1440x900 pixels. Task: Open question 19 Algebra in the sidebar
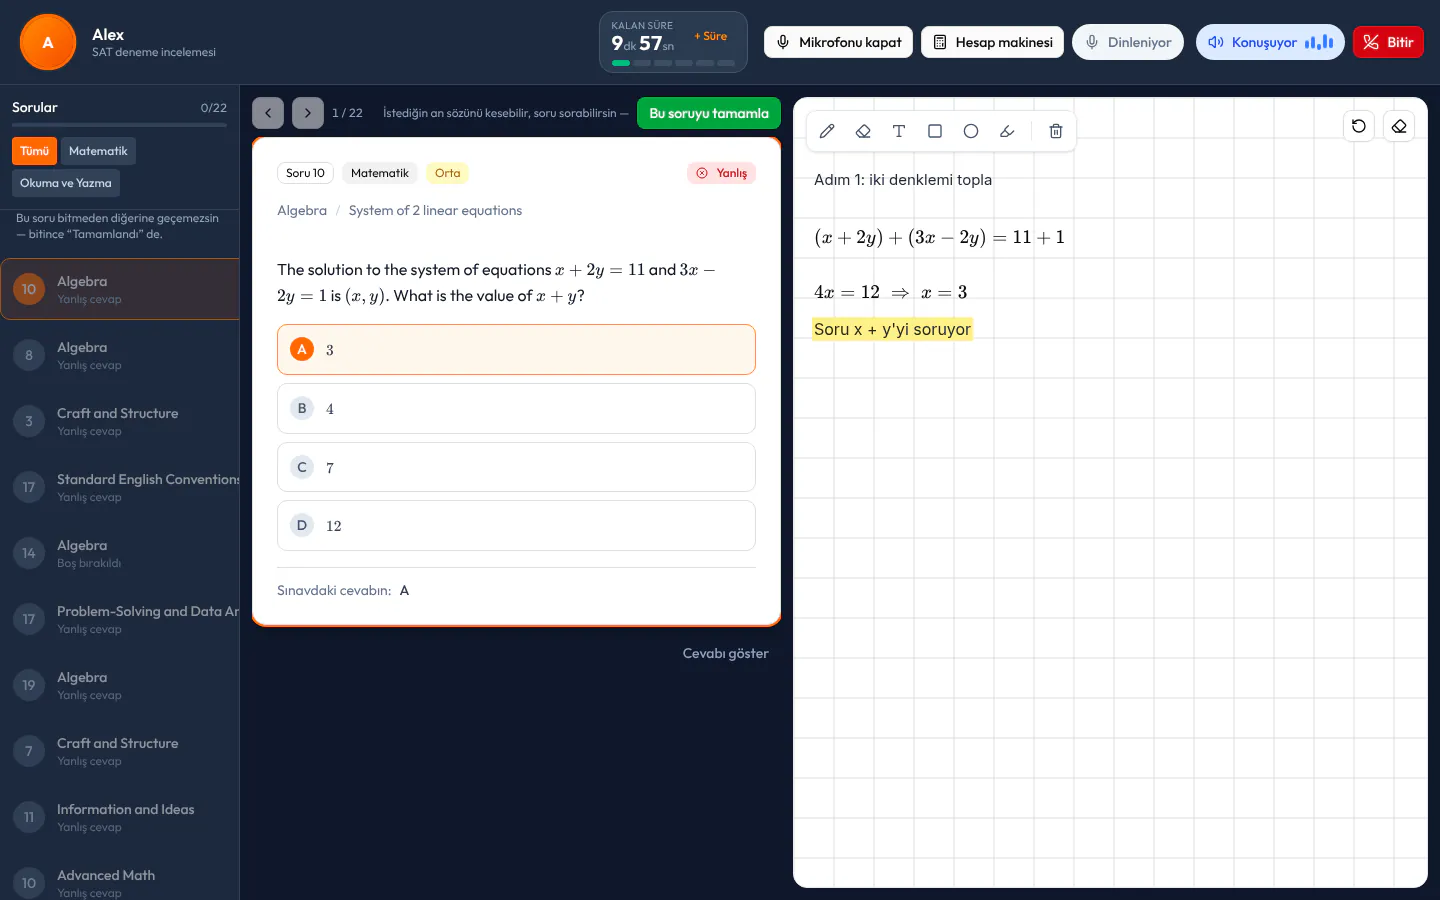point(120,685)
